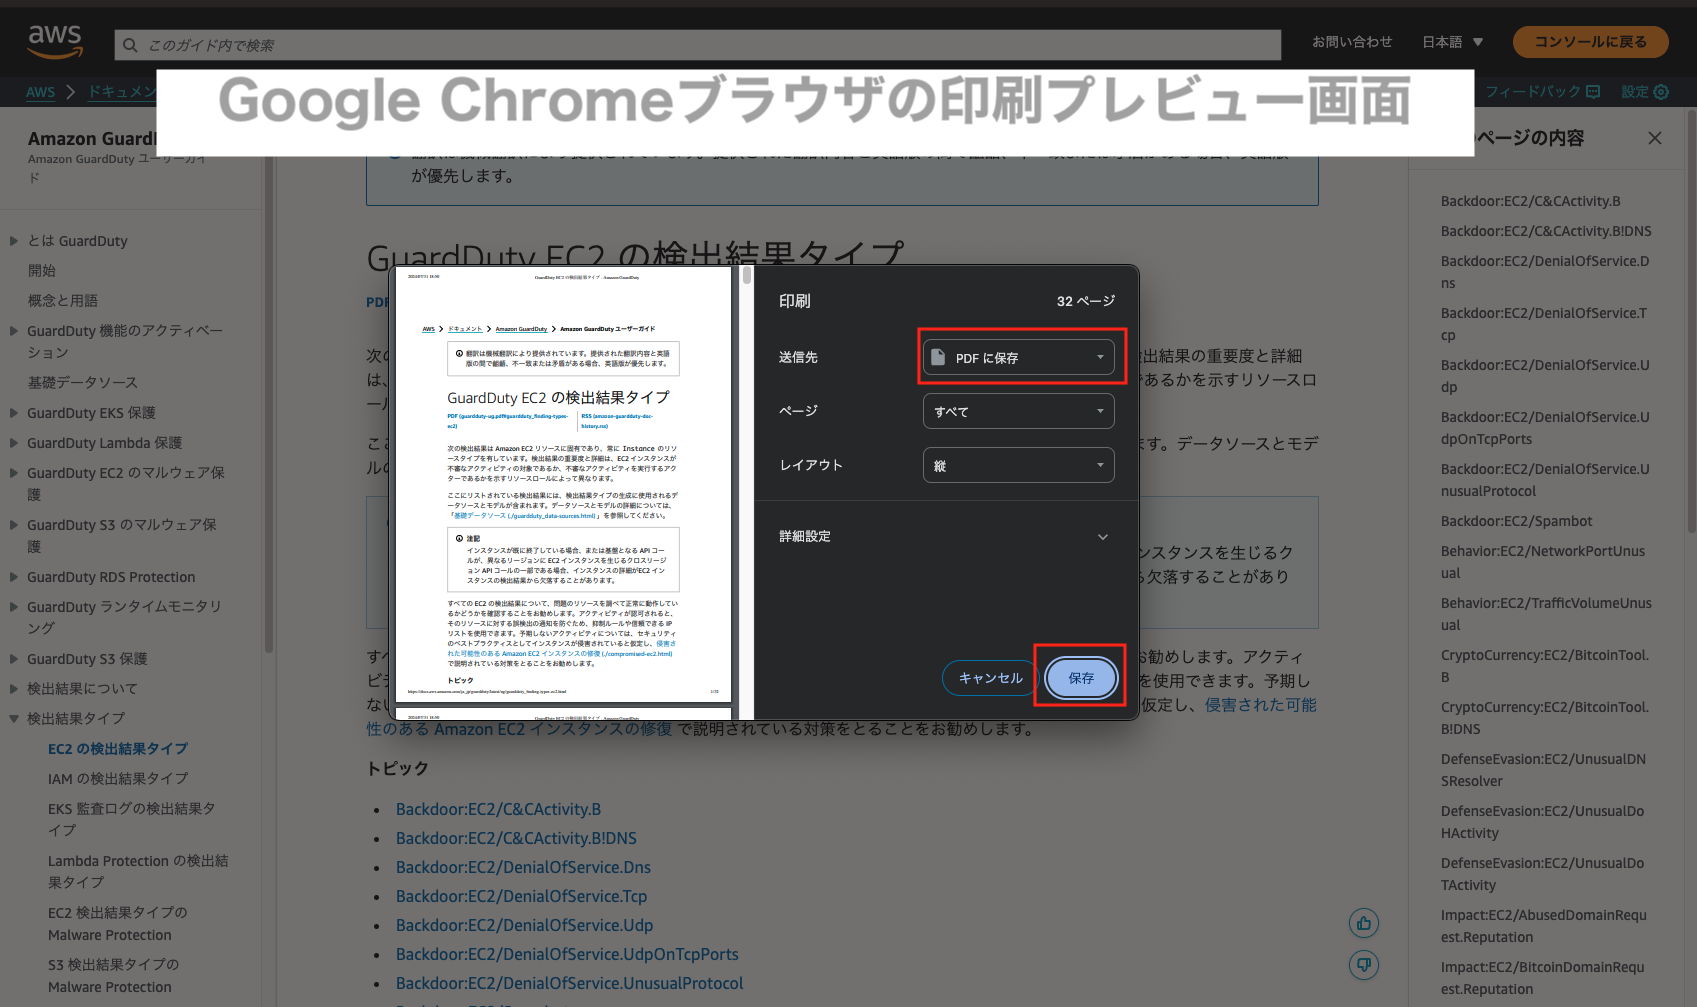This screenshot has height=1007, width=1697.
Task: Expand GuardDuty S3 のマルウェア保護
Action: 14,525
